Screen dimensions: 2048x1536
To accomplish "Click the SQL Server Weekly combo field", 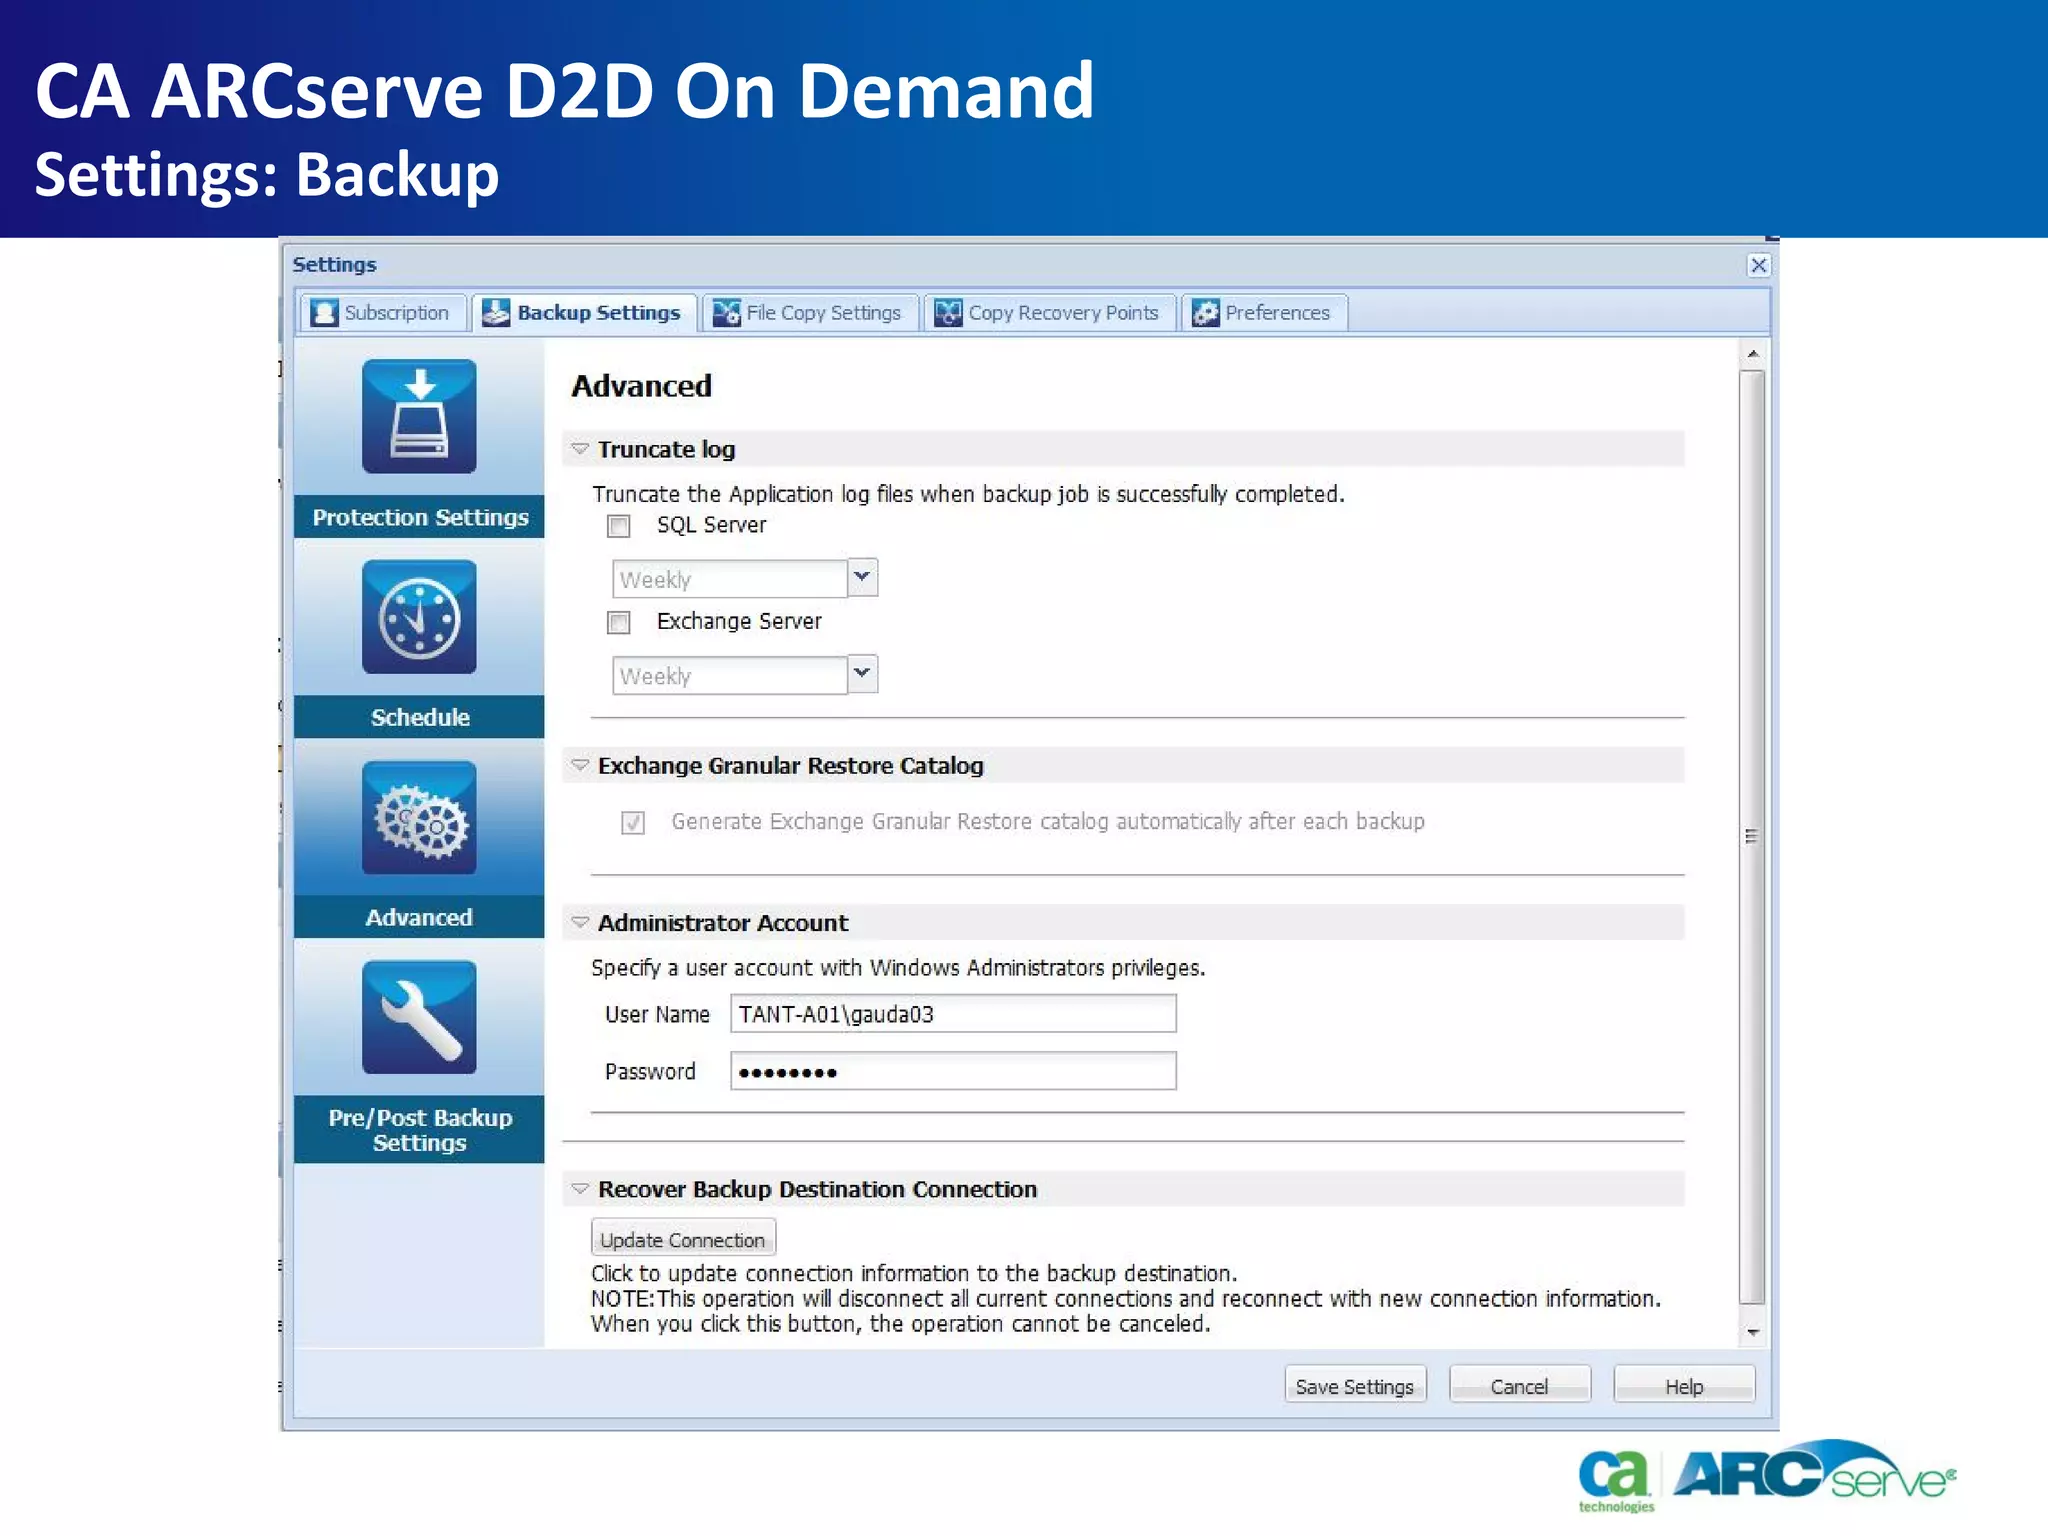I will 730,579.
